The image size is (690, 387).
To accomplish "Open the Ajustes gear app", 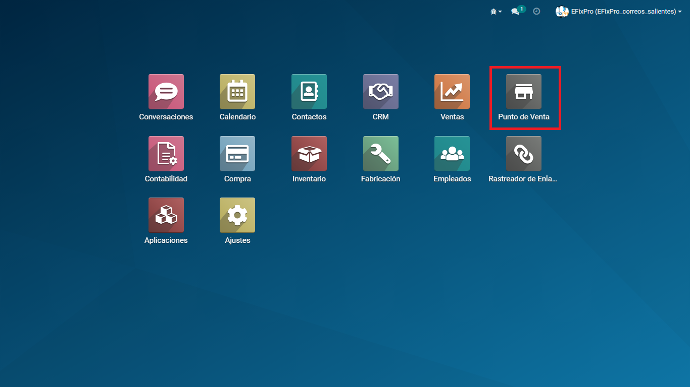I will tap(237, 215).
